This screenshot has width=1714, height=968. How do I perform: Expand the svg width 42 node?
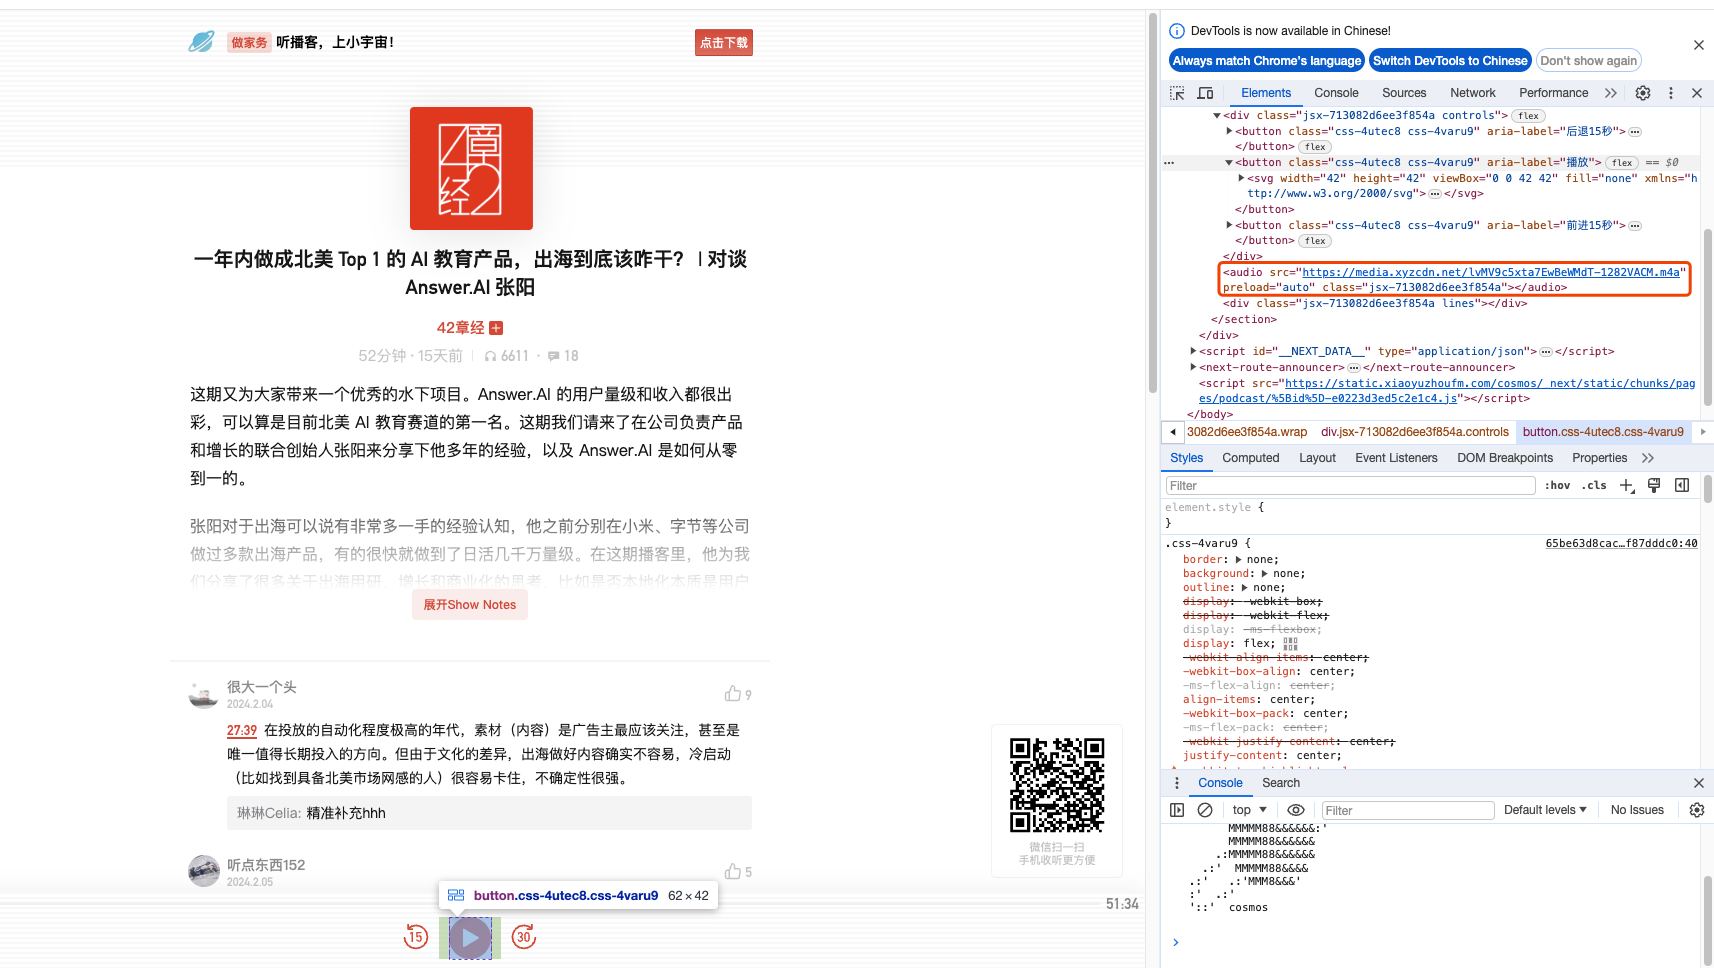click(x=1242, y=178)
